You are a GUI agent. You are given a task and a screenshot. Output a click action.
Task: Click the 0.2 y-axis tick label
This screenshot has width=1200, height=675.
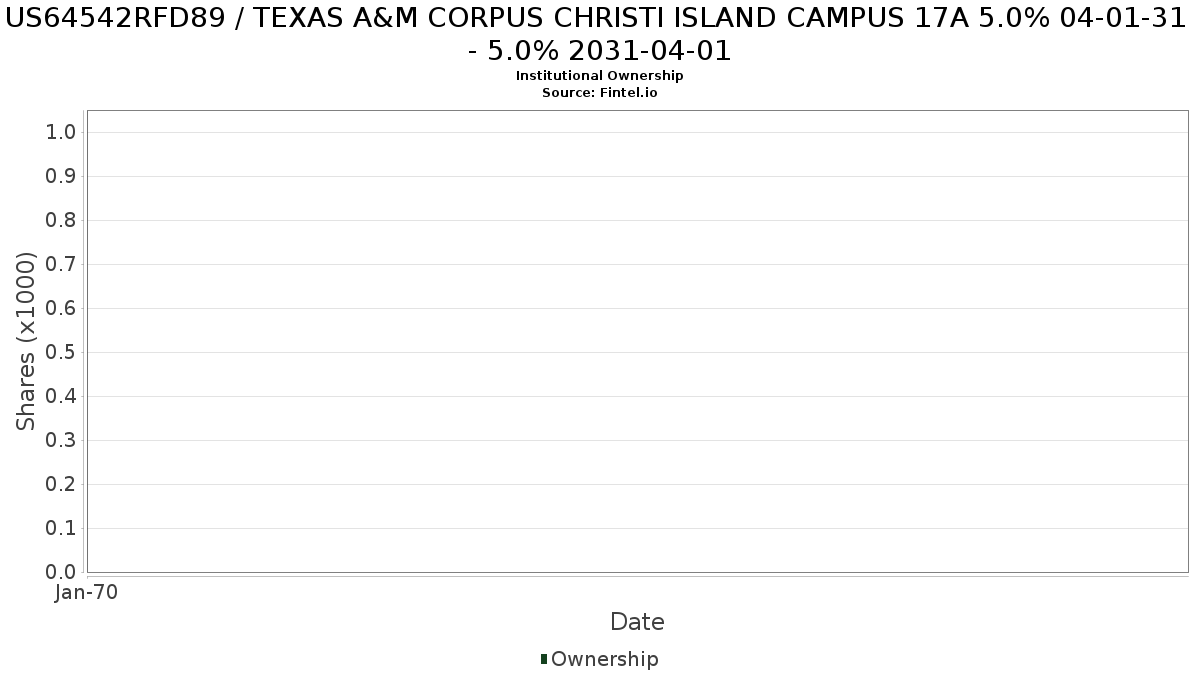61,484
